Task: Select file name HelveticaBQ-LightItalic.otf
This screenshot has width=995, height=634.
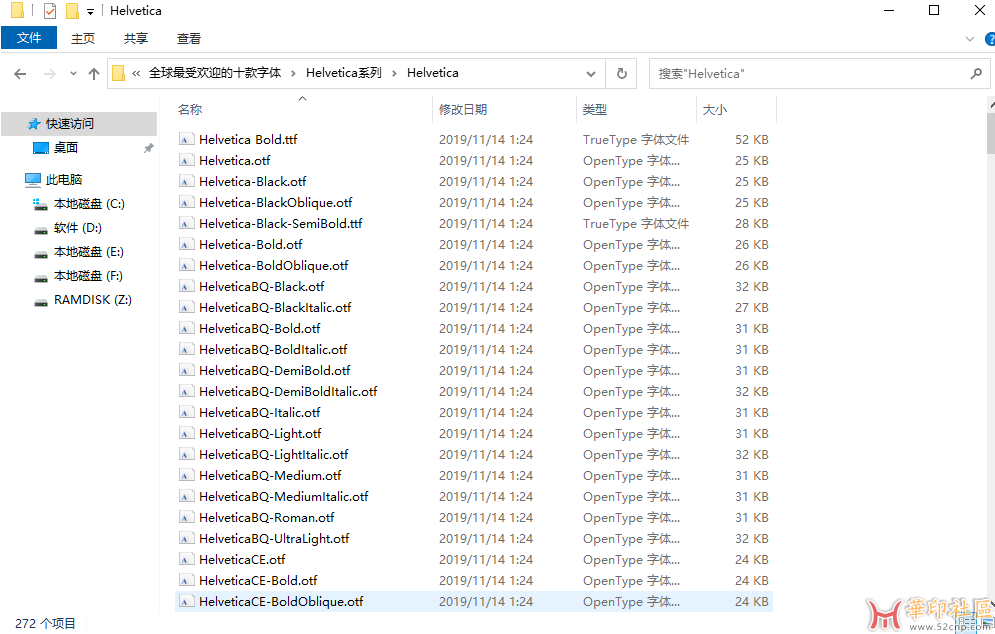Action: pos(273,454)
